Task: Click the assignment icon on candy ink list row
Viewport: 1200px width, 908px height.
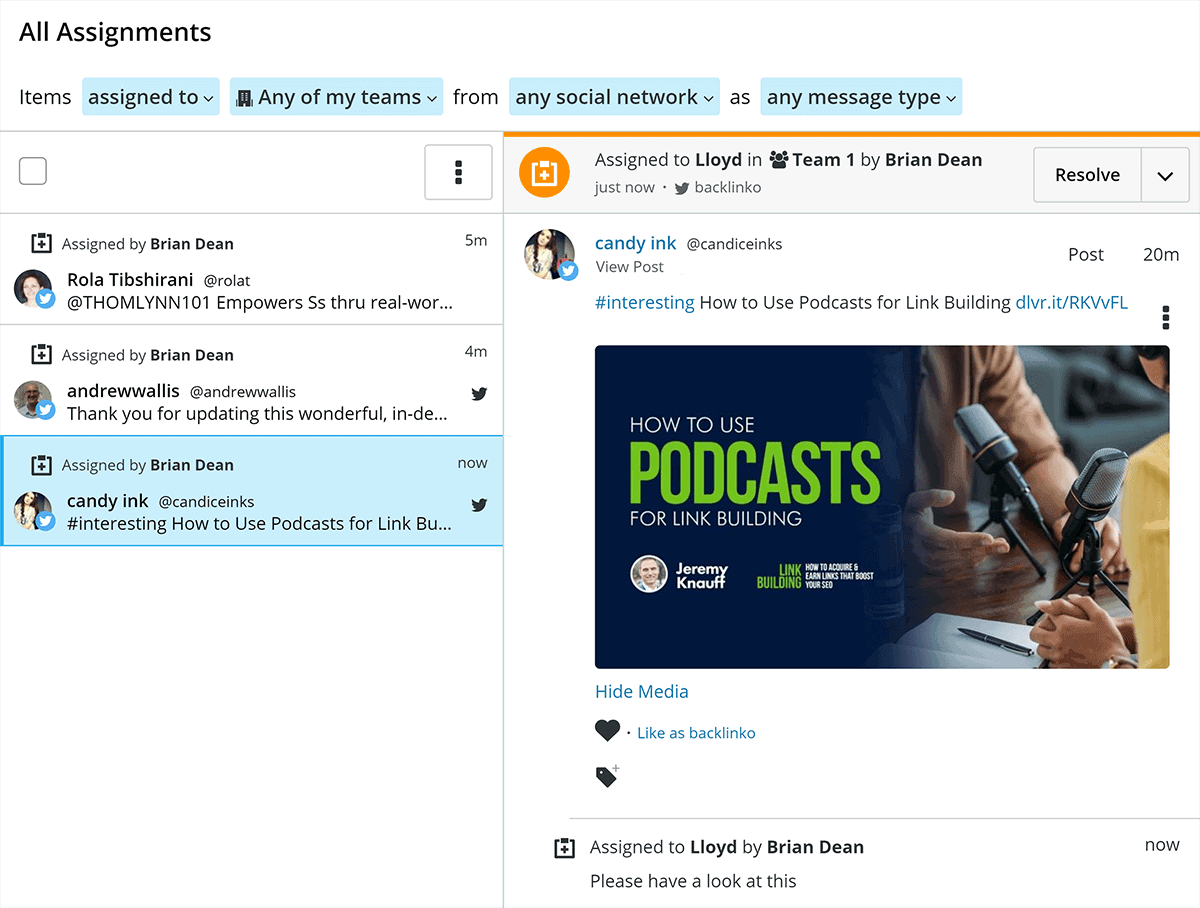Action: coord(41,464)
